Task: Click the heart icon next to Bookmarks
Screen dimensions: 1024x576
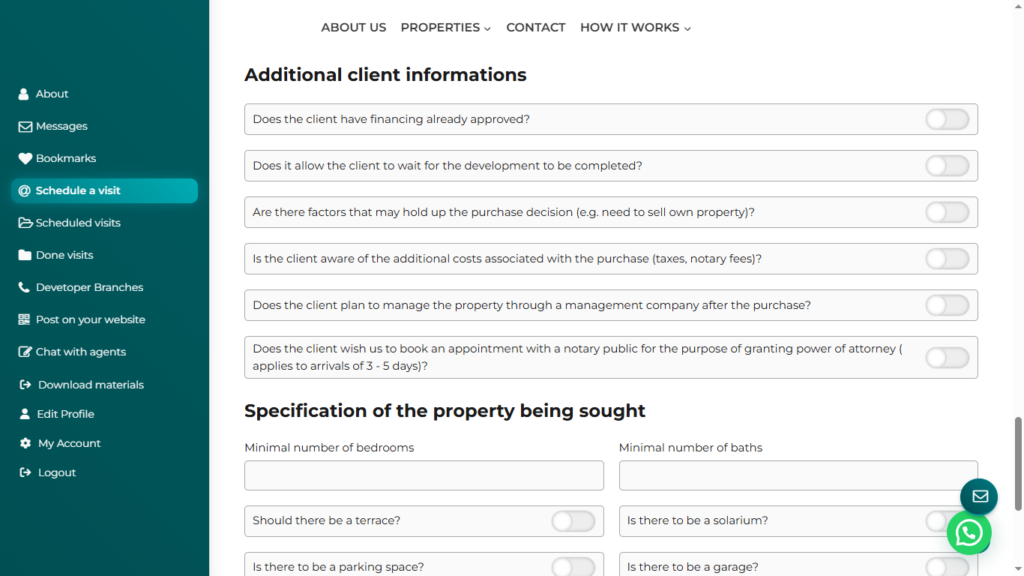Action: tap(25, 158)
